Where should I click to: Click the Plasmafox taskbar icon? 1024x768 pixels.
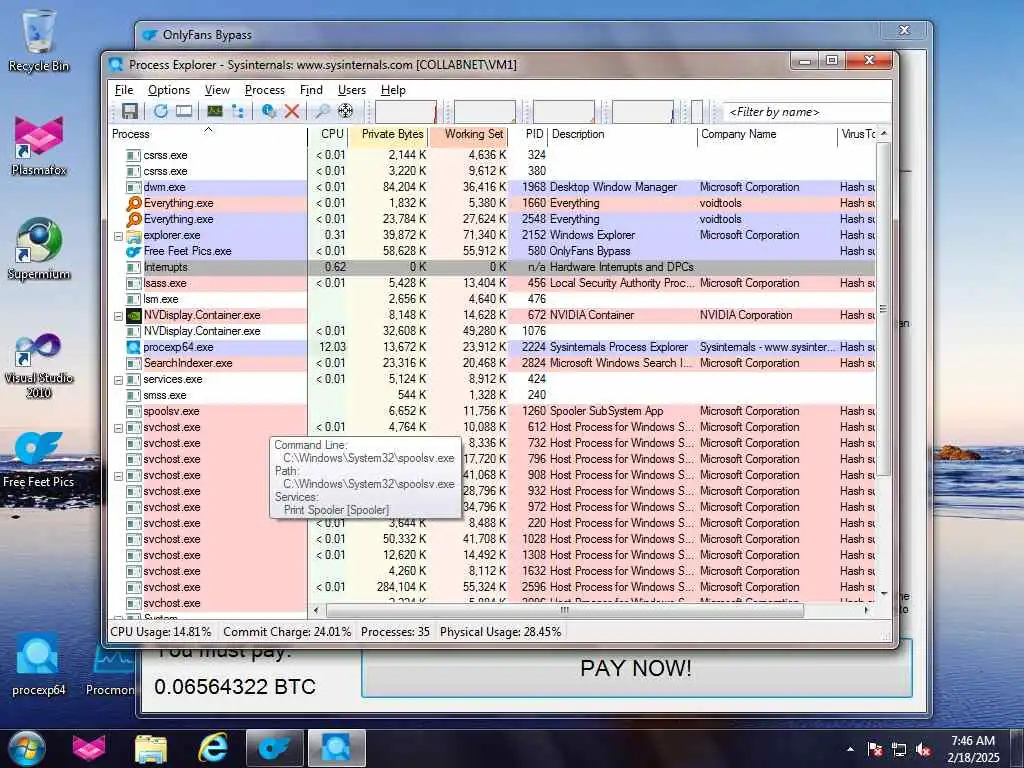pos(89,748)
